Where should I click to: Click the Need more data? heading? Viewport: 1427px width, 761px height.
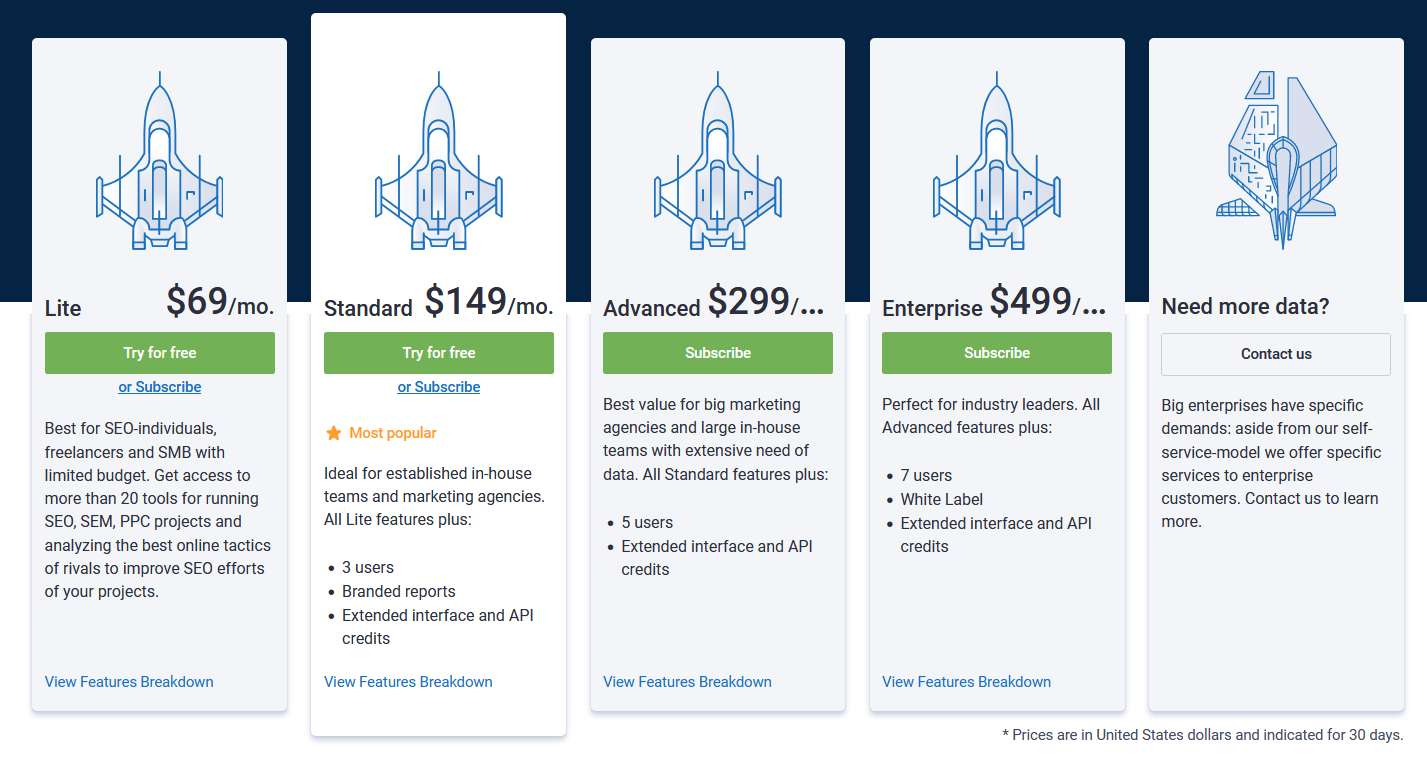click(1245, 306)
